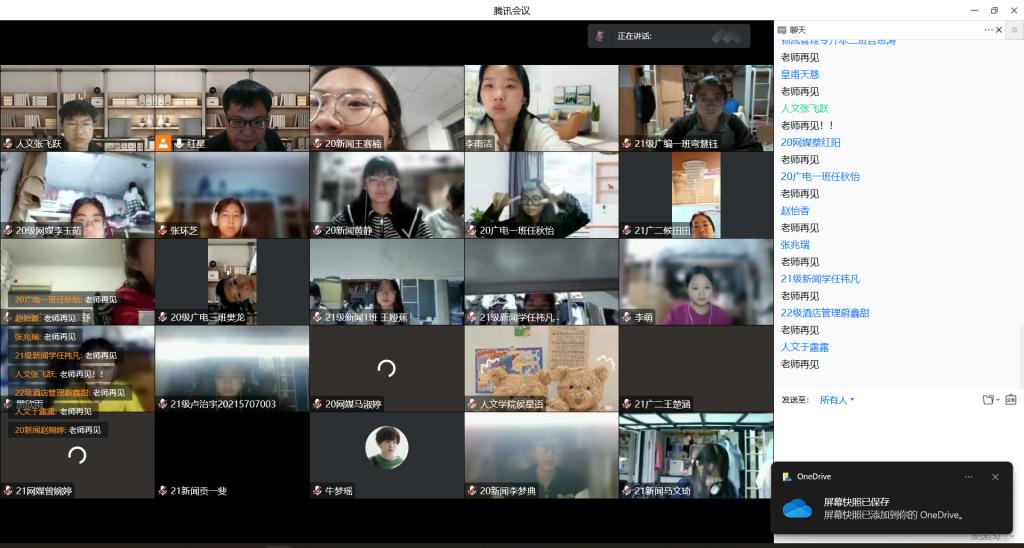Viewport: 1024px width, 548px height.
Task: Click the chat bubble icon in chat header
Action: point(783,30)
